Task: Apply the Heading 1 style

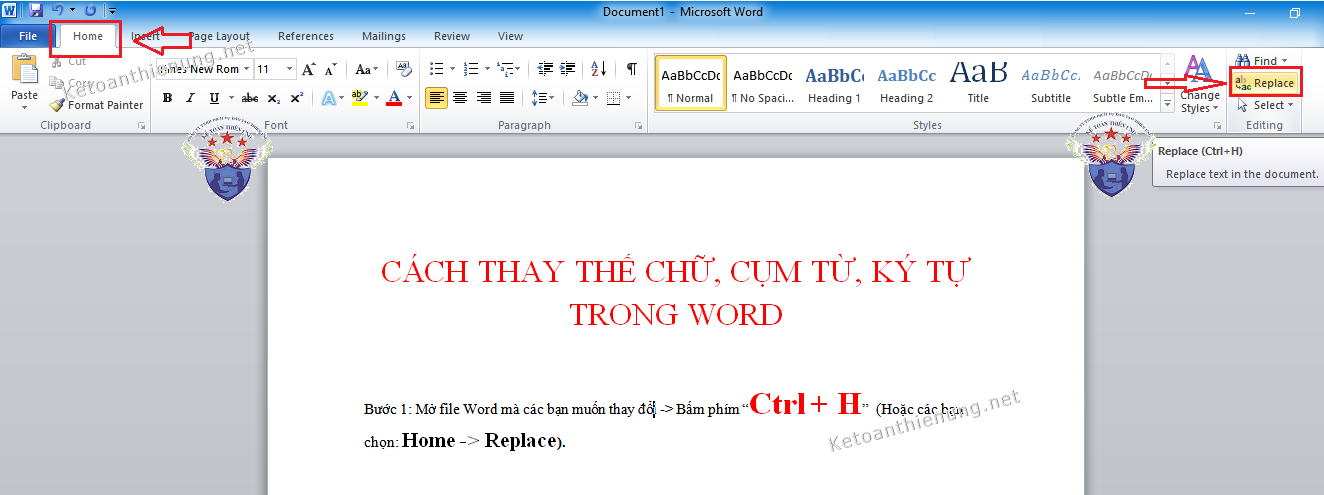Action: pyautogui.click(x=834, y=83)
